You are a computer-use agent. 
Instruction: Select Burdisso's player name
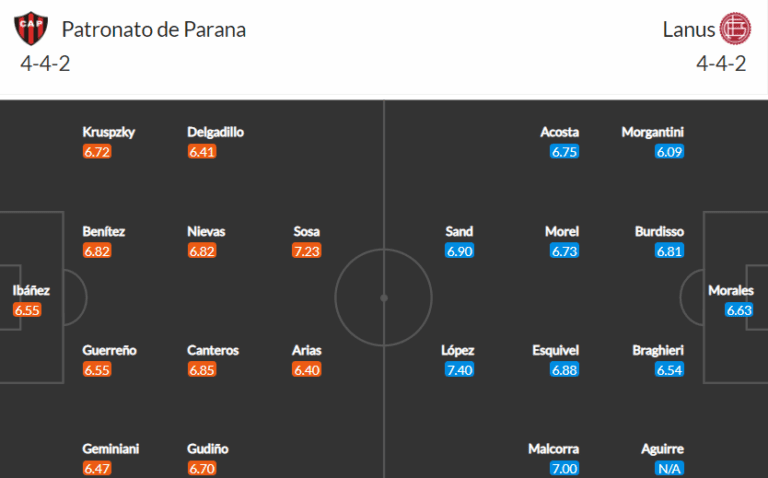pos(659,231)
